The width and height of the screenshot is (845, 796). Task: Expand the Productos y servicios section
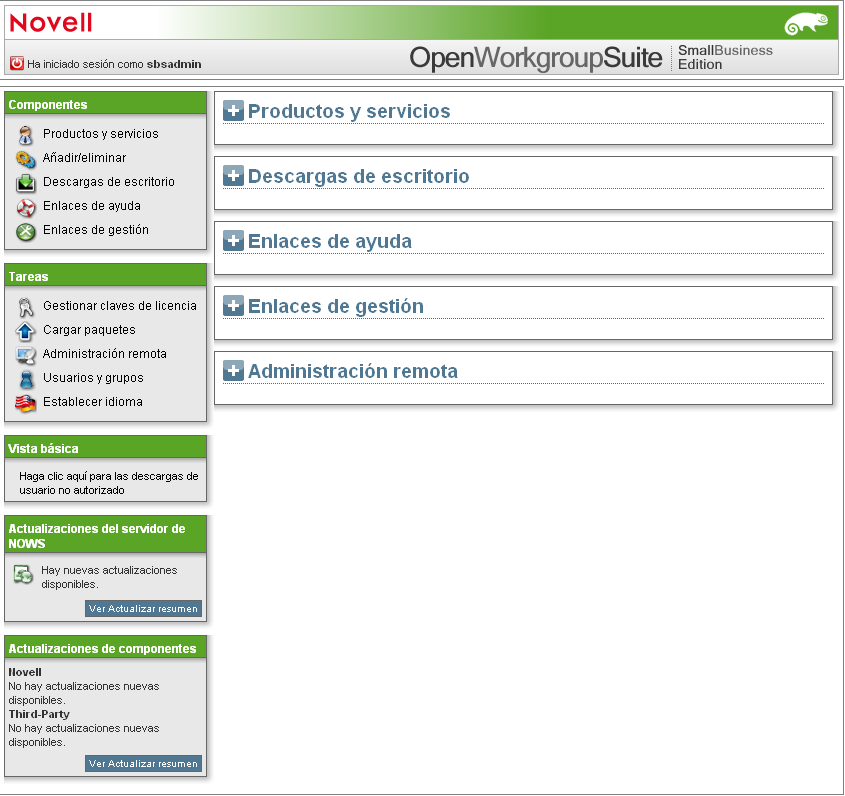[233, 111]
